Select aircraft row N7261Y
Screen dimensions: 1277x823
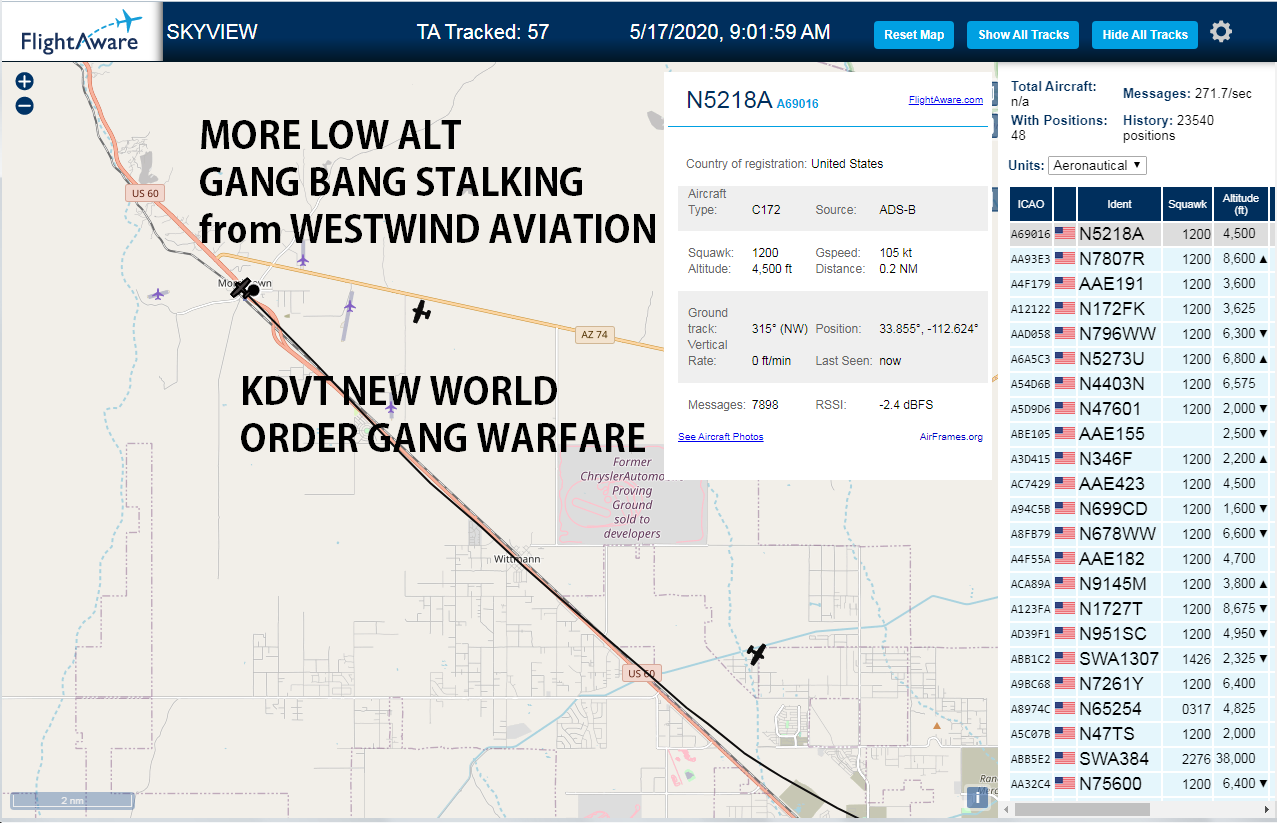(x=1139, y=684)
